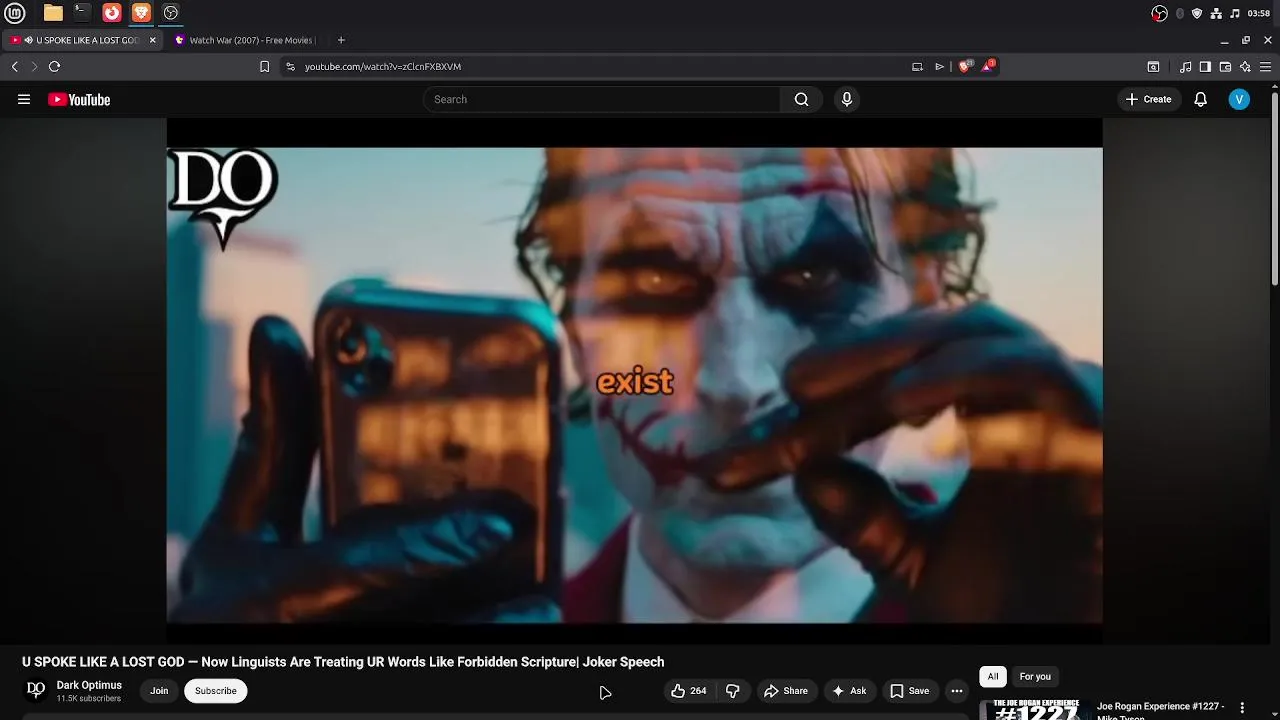Go back to the previous page
This screenshot has height=720, width=1280.
[15, 66]
